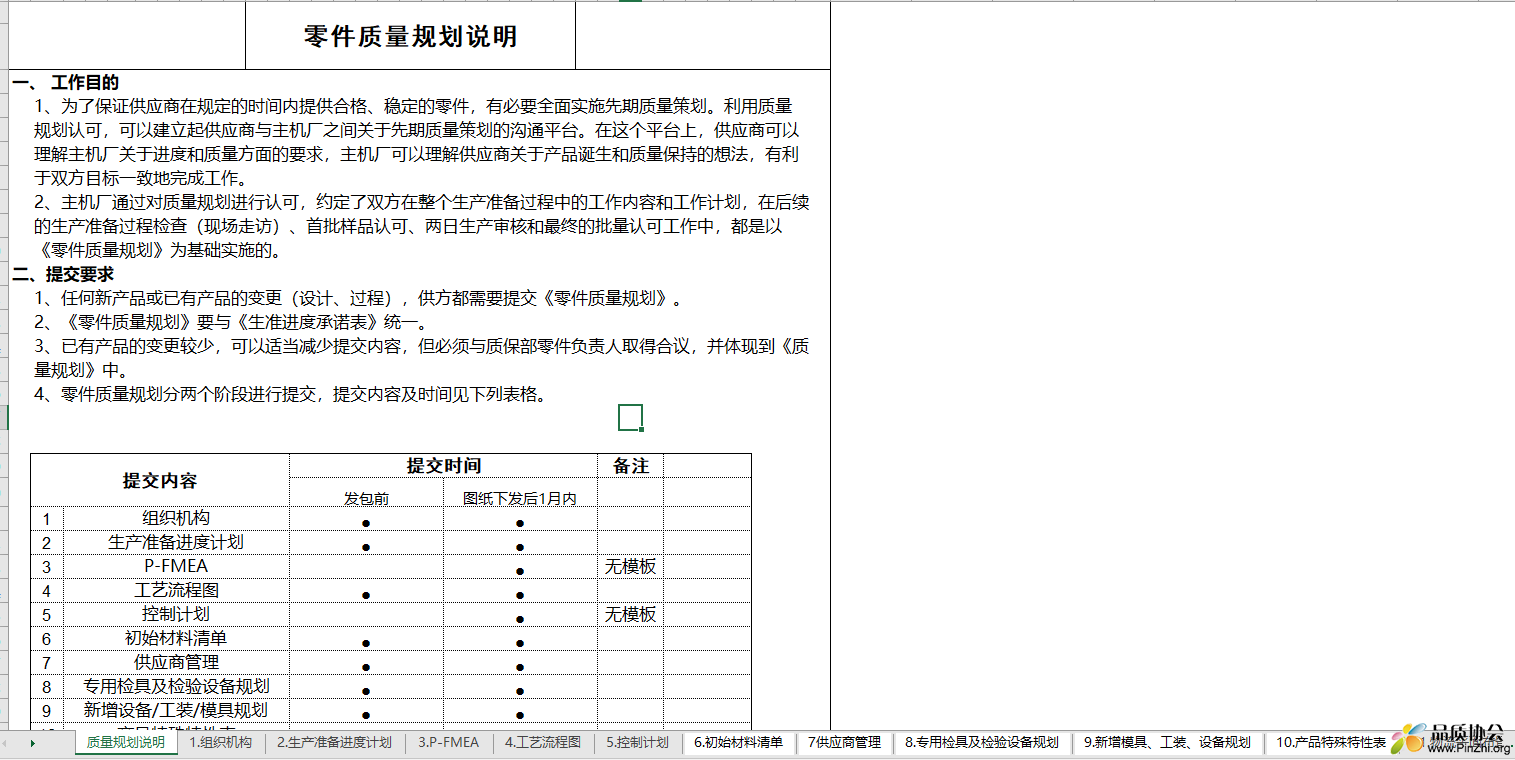Click the line starting 2、主机厂通过对质量规划
This screenshot has width=1515, height=760.
(421, 202)
